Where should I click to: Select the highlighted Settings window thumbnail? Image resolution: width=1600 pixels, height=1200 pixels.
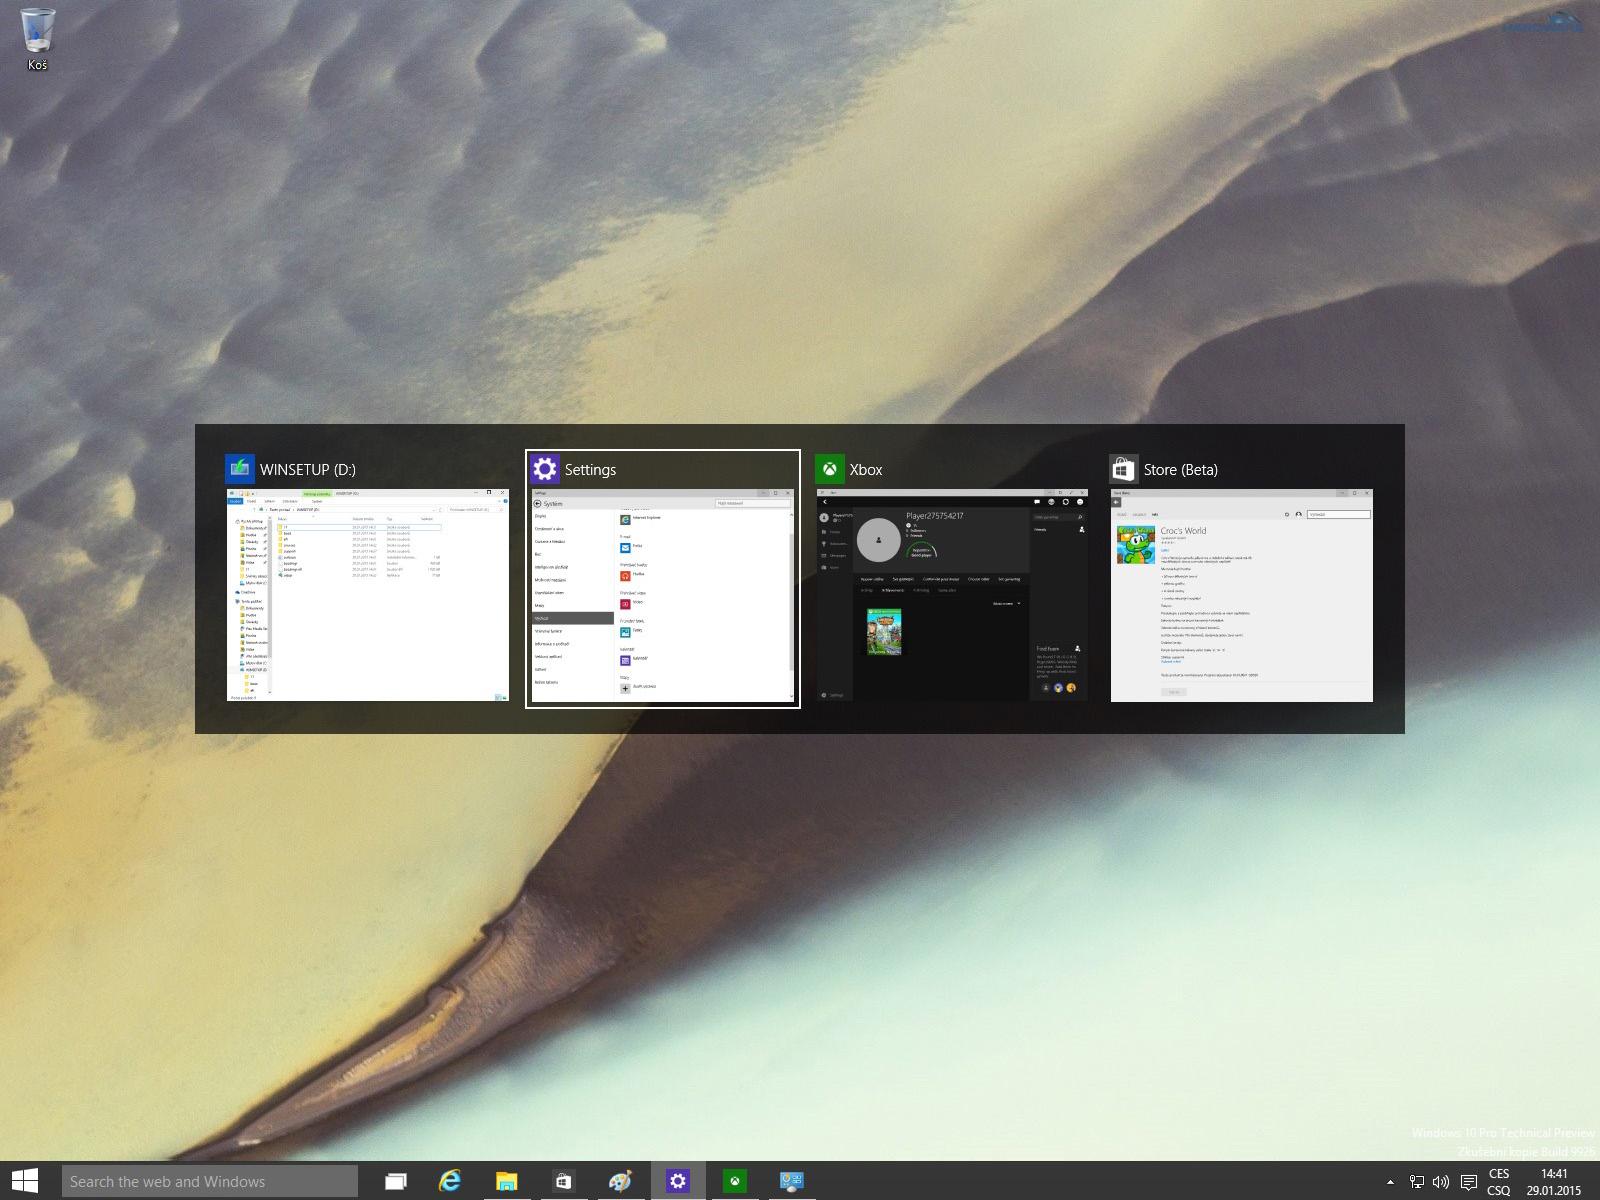(x=663, y=595)
